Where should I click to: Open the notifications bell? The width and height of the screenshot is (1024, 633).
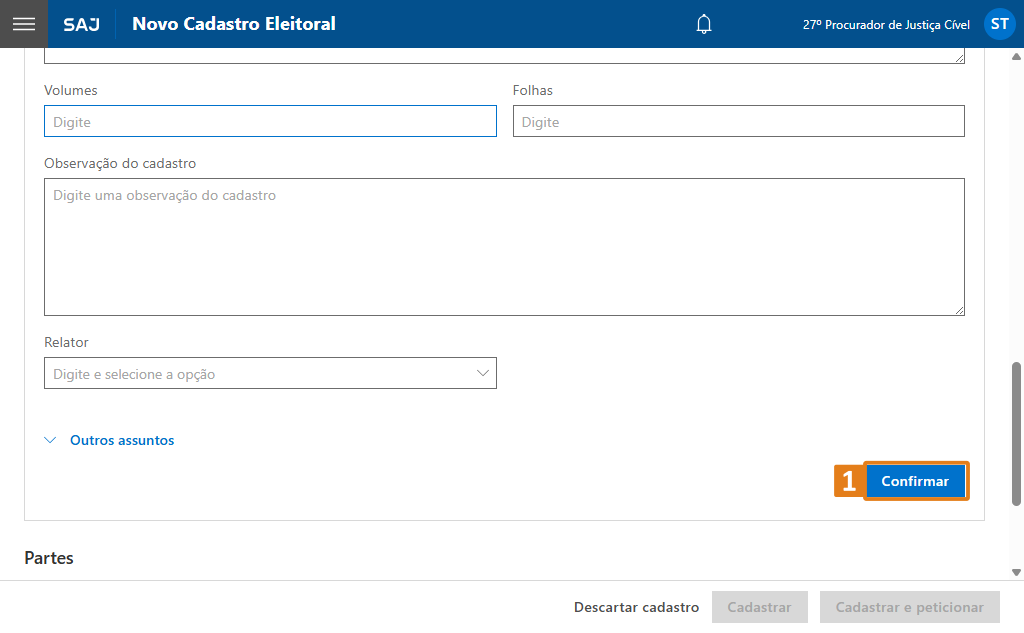click(704, 24)
